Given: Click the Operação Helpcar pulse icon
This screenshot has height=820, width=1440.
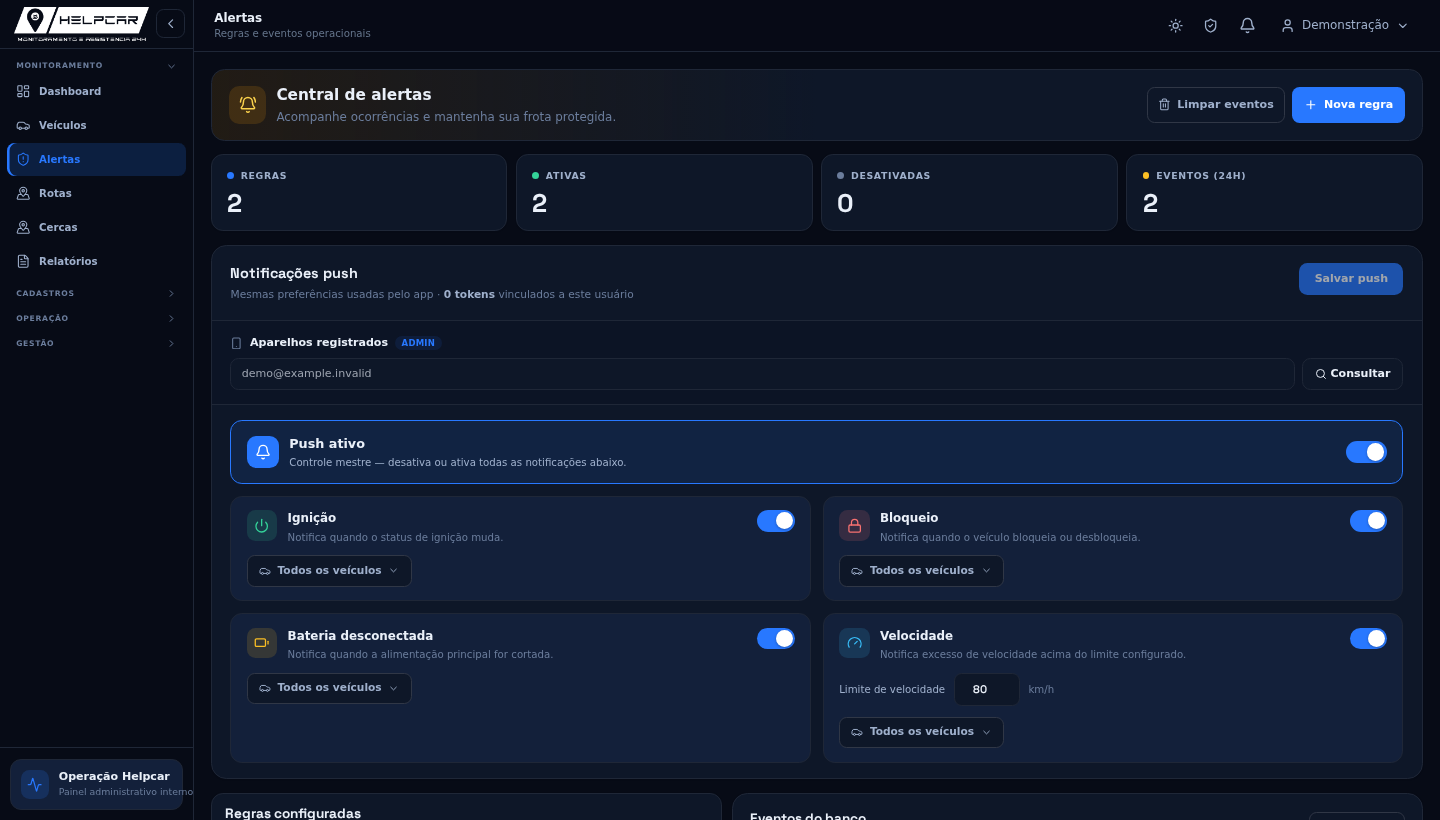Looking at the screenshot, I should click(35, 784).
